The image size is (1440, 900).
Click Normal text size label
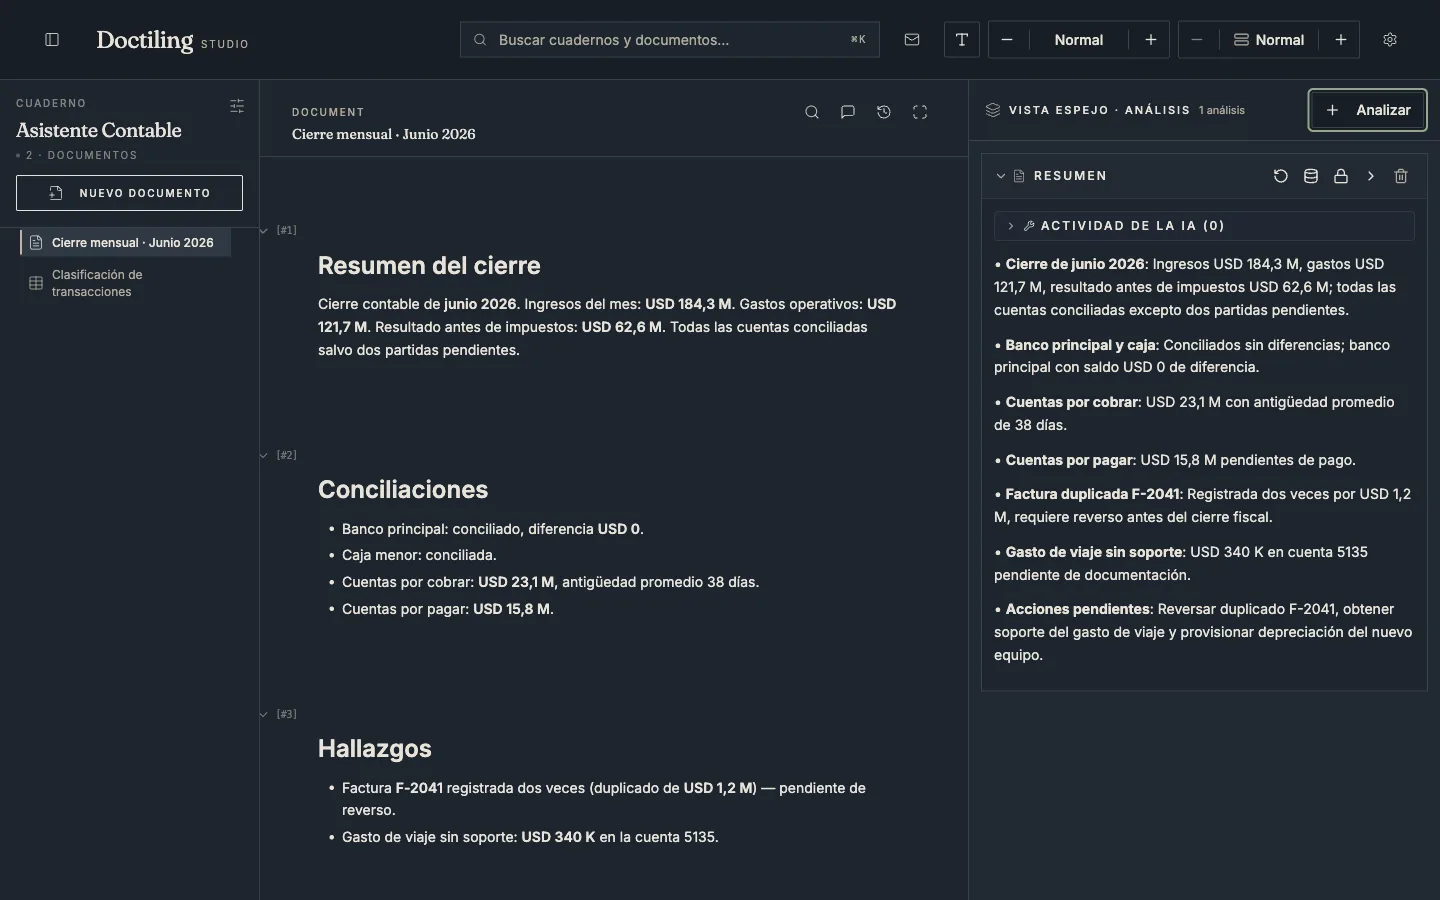click(1079, 40)
